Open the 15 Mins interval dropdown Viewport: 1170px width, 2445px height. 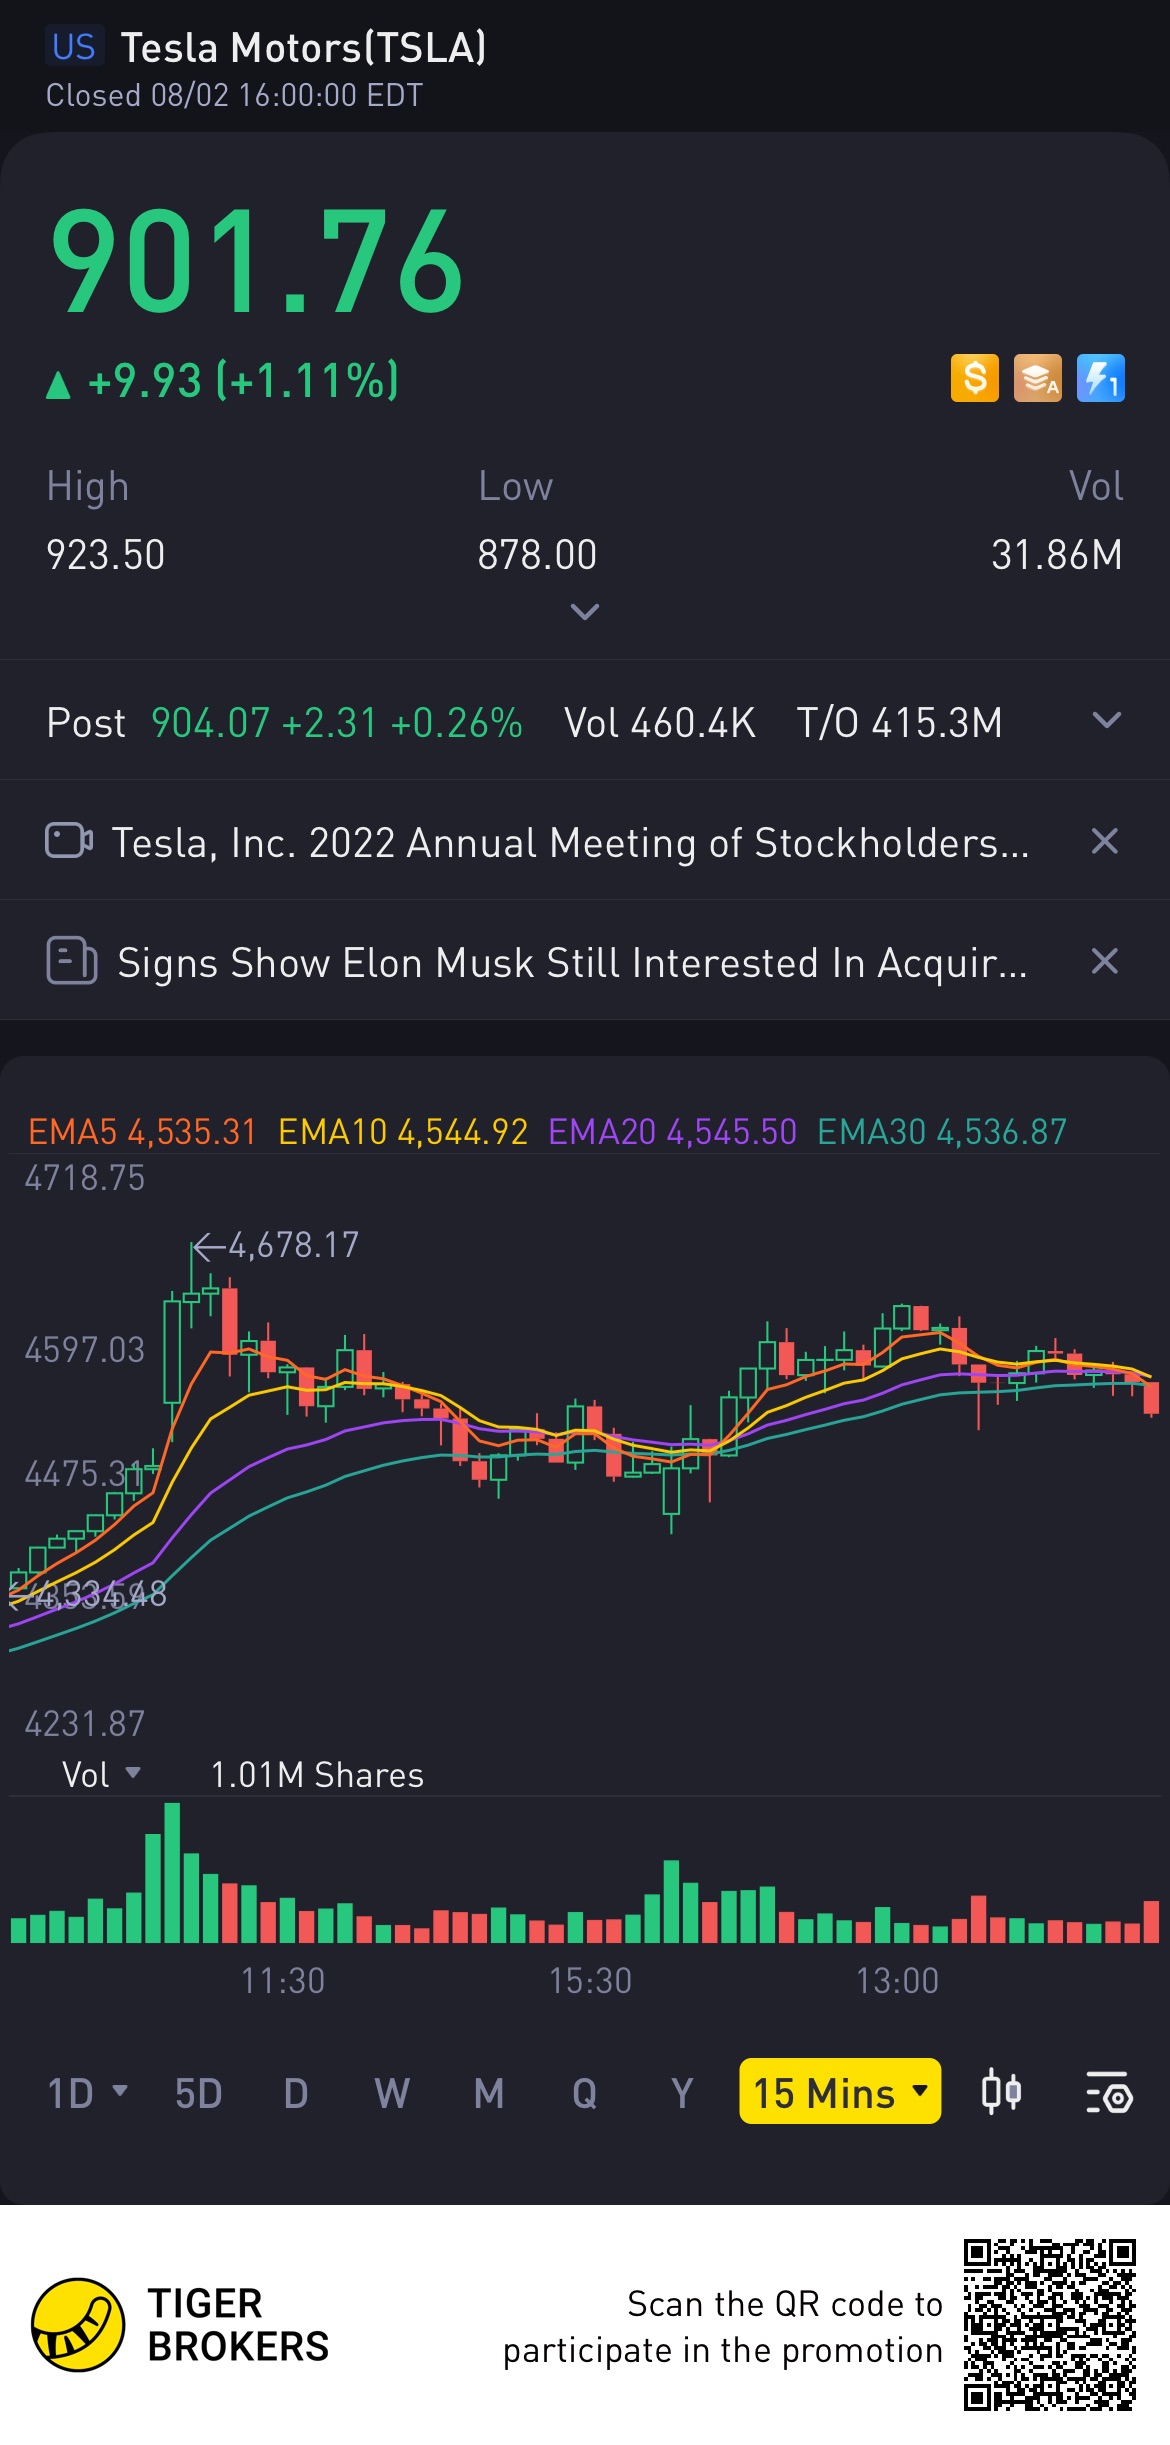(839, 2092)
